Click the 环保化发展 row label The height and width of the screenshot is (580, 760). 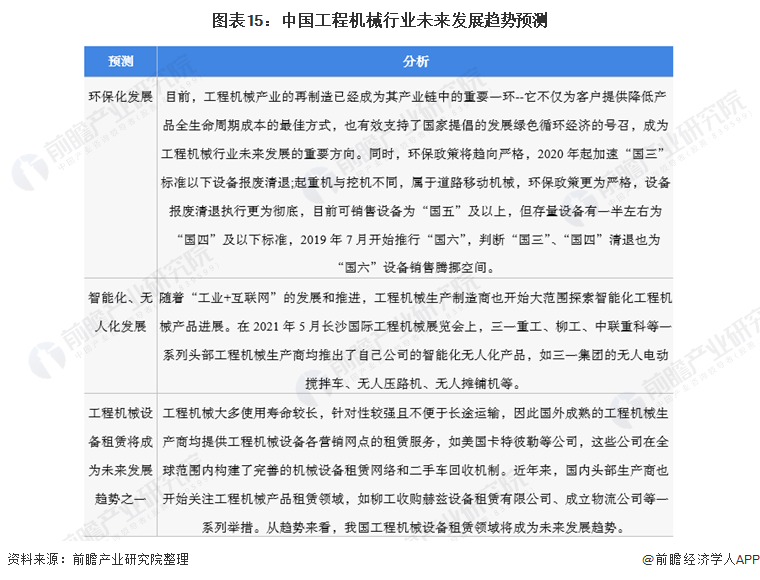[121, 96]
